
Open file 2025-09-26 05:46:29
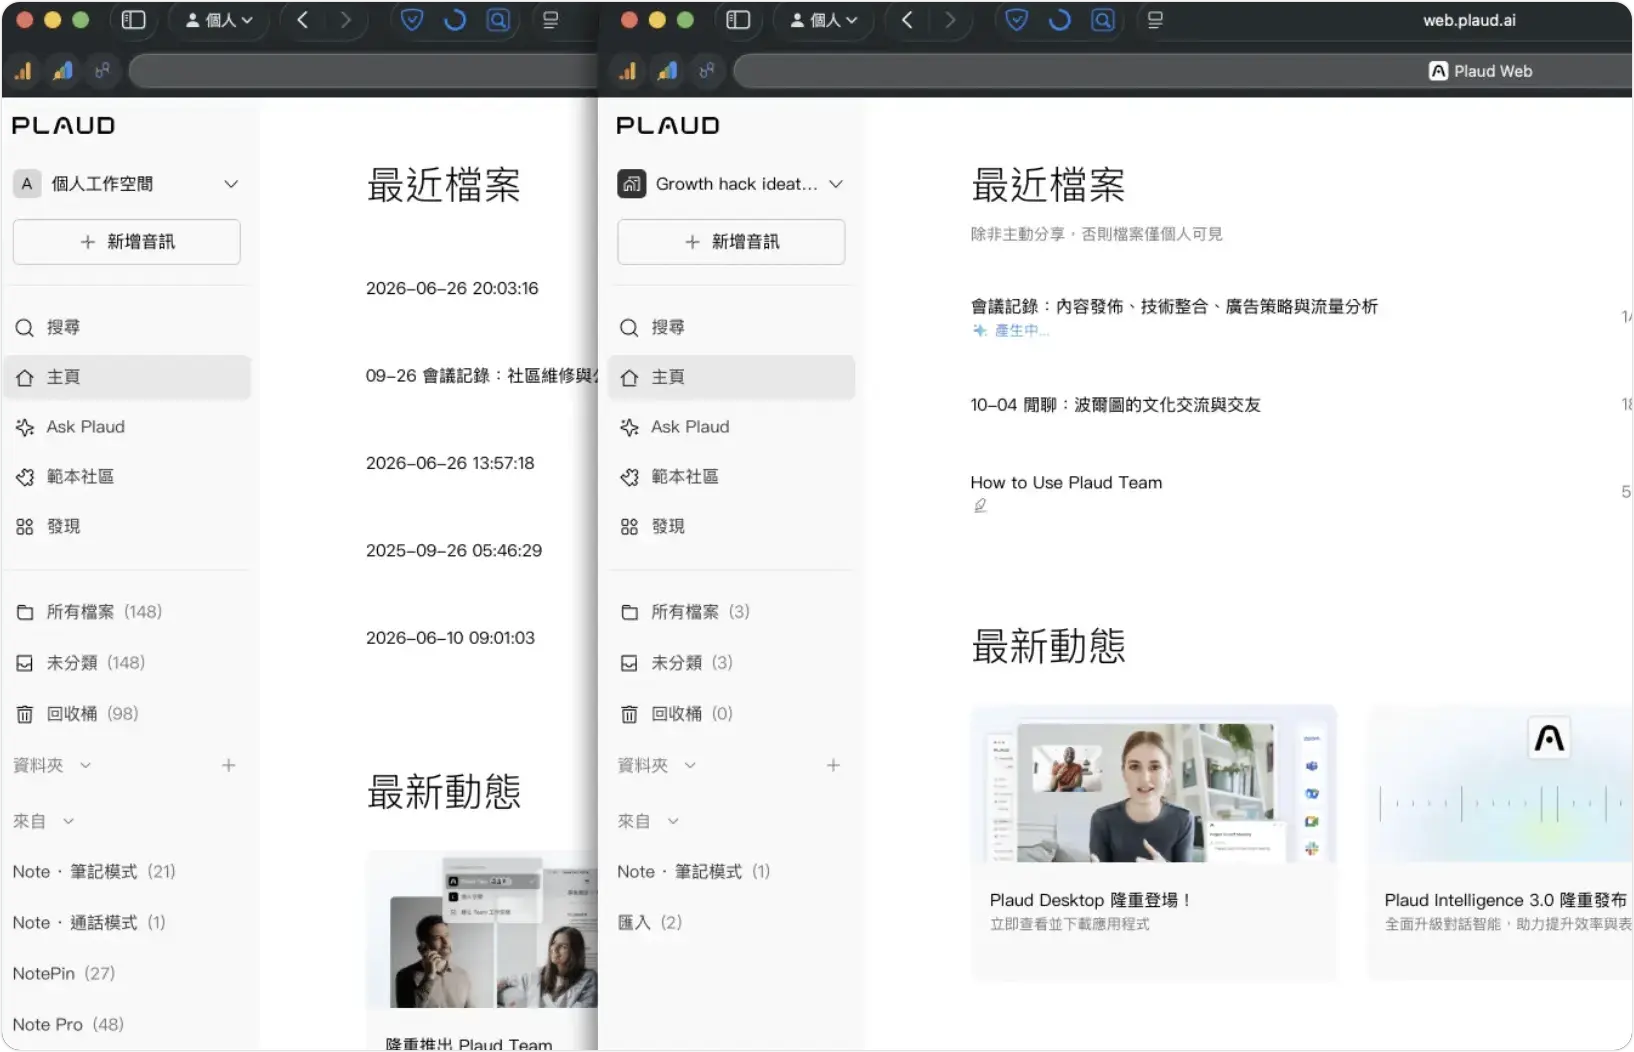[x=454, y=551]
